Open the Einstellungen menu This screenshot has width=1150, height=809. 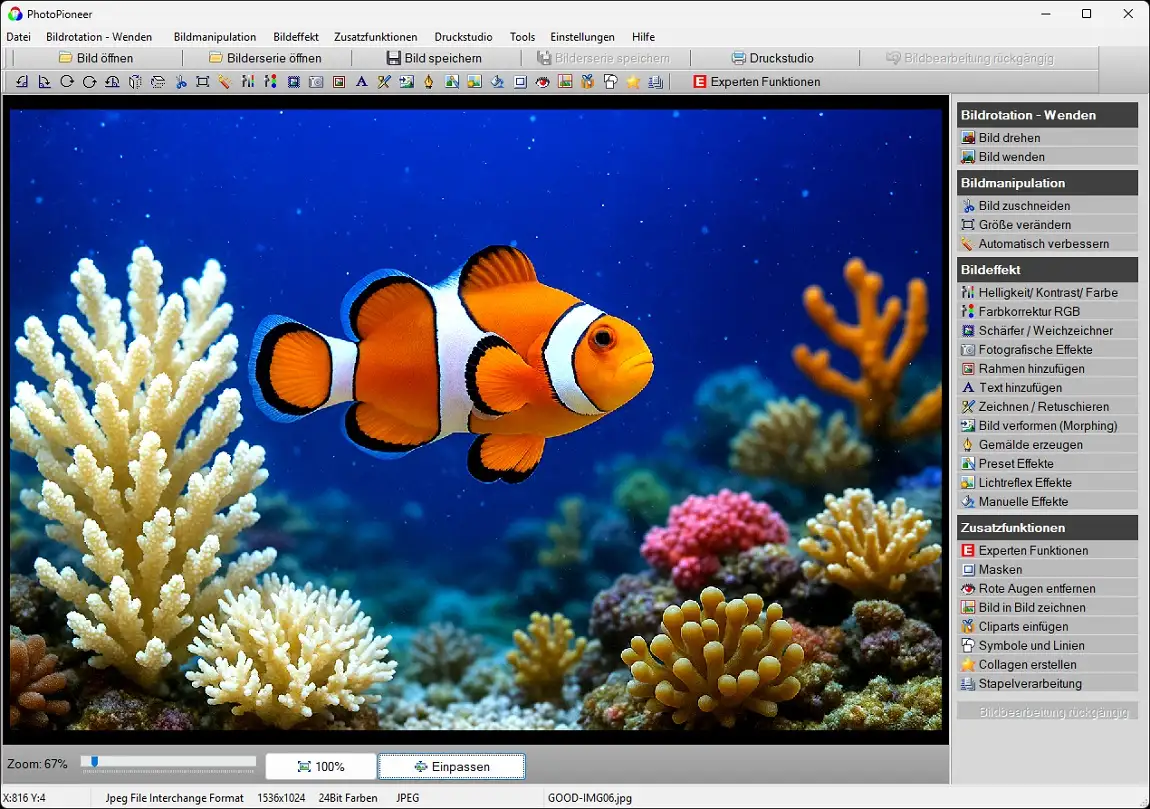click(x=583, y=37)
